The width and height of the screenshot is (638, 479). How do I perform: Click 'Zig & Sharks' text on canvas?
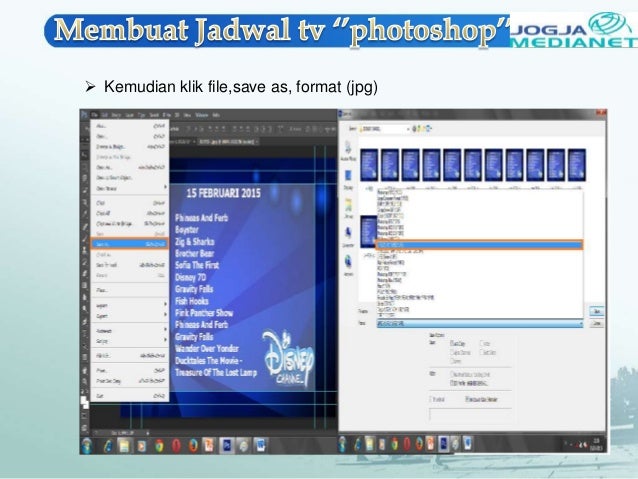point(194,242)
